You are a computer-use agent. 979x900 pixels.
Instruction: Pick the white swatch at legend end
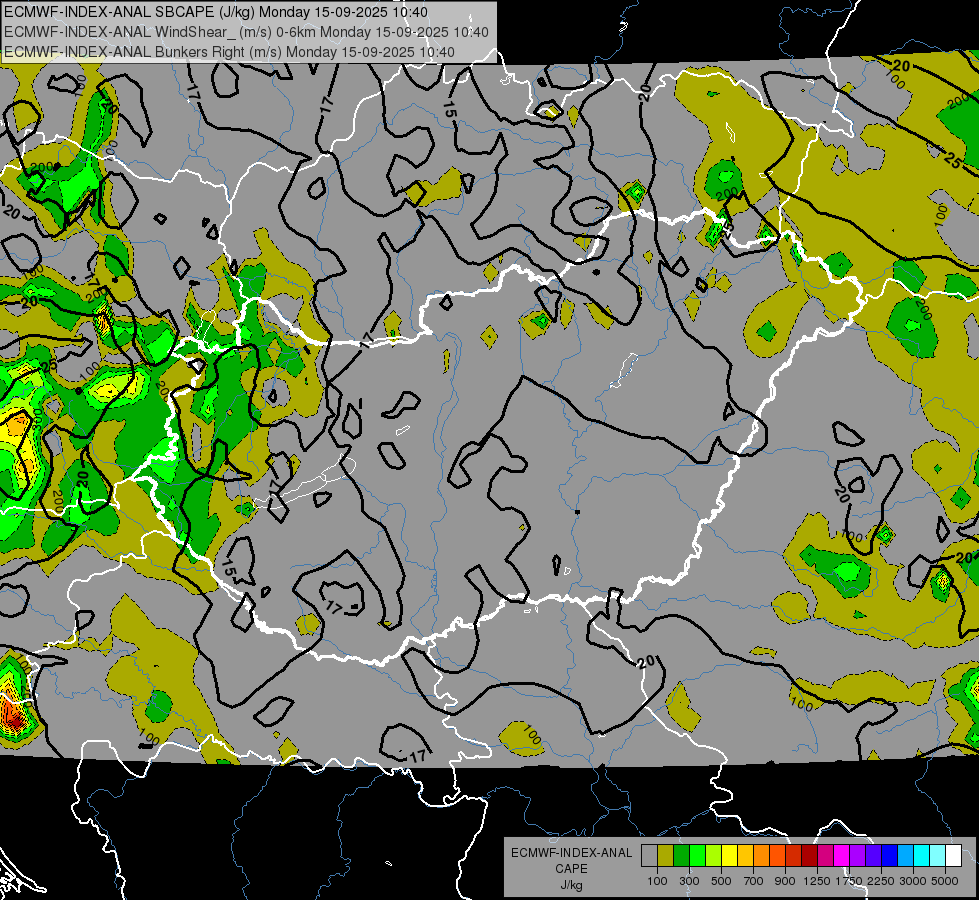coord(954,855)
